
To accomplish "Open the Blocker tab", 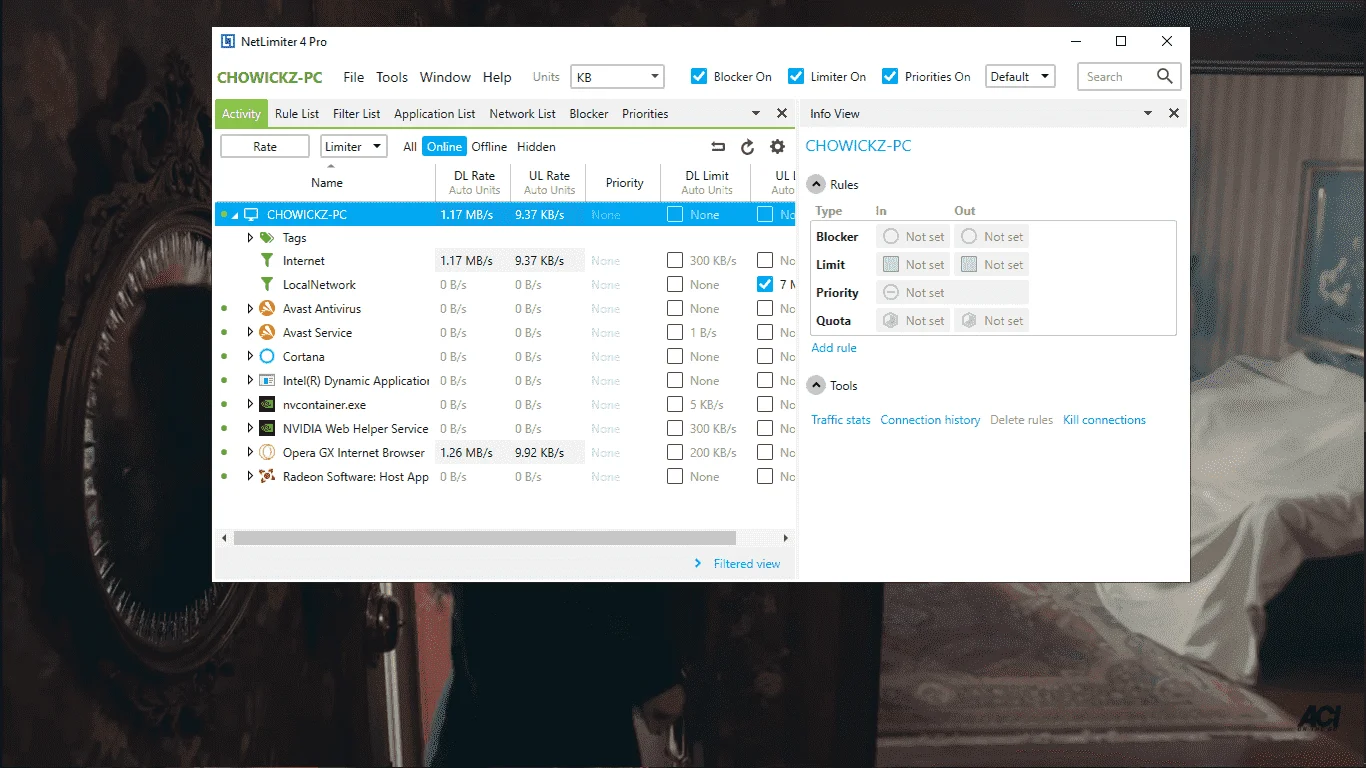I will 589,114.
